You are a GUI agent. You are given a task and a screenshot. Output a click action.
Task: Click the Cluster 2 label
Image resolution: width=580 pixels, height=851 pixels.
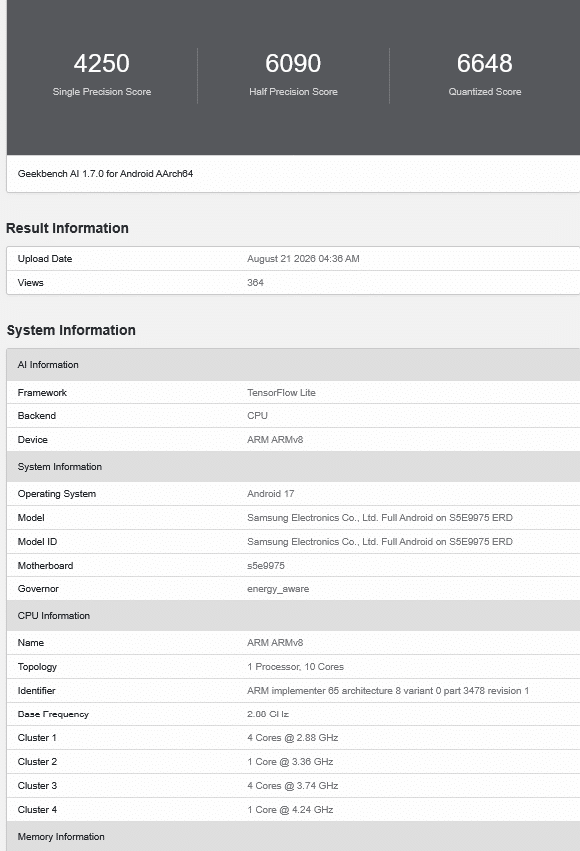(37, 761)
